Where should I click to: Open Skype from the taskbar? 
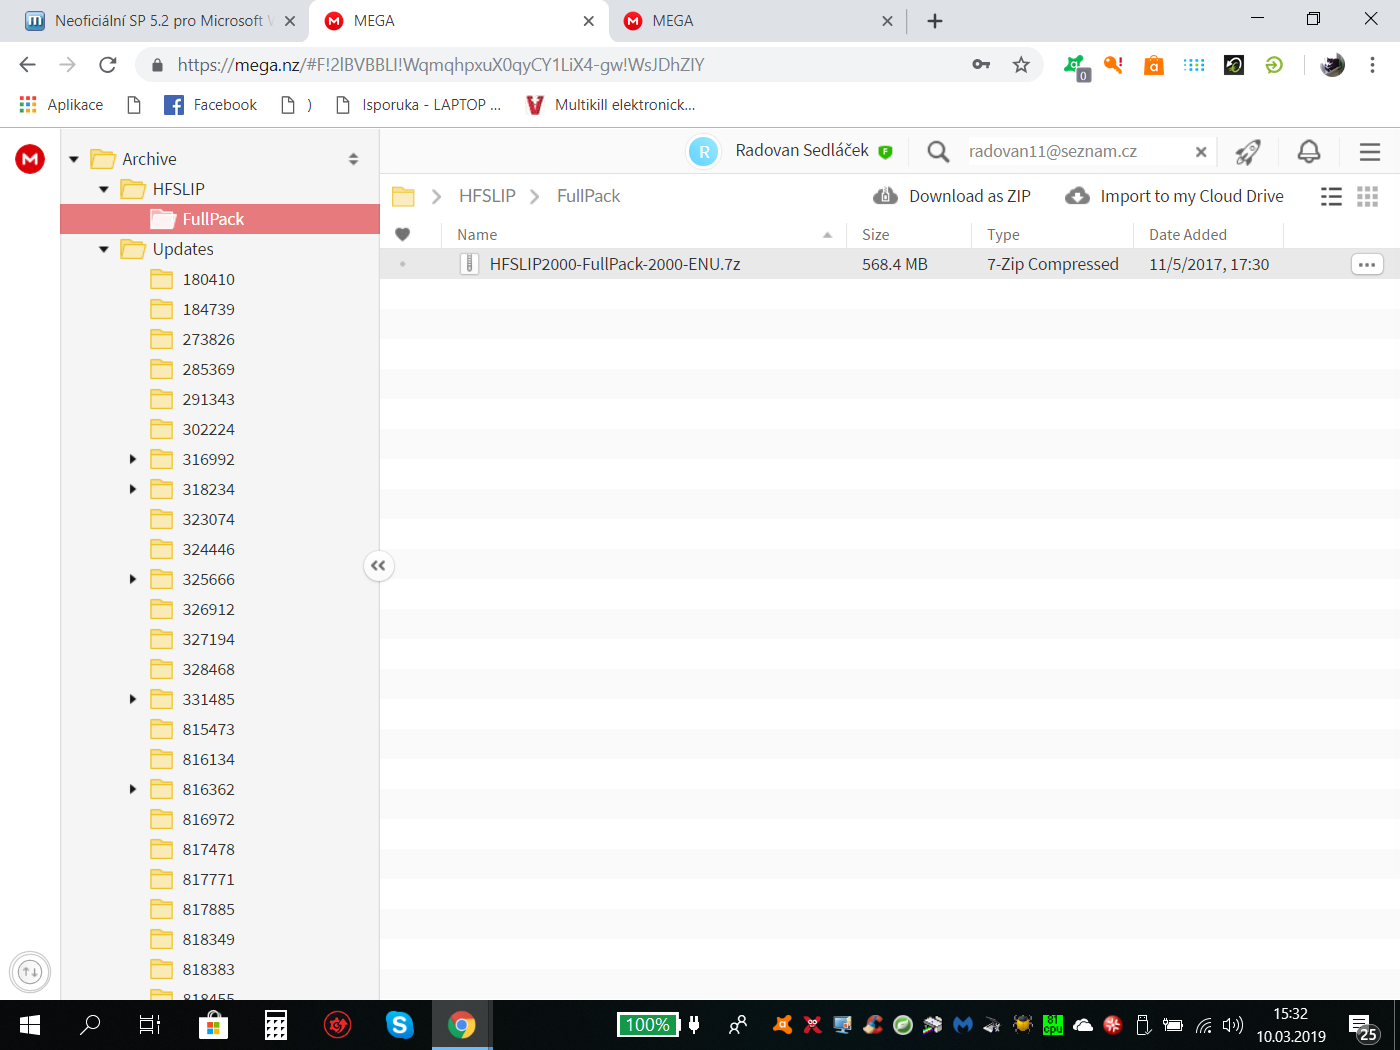400,1025
